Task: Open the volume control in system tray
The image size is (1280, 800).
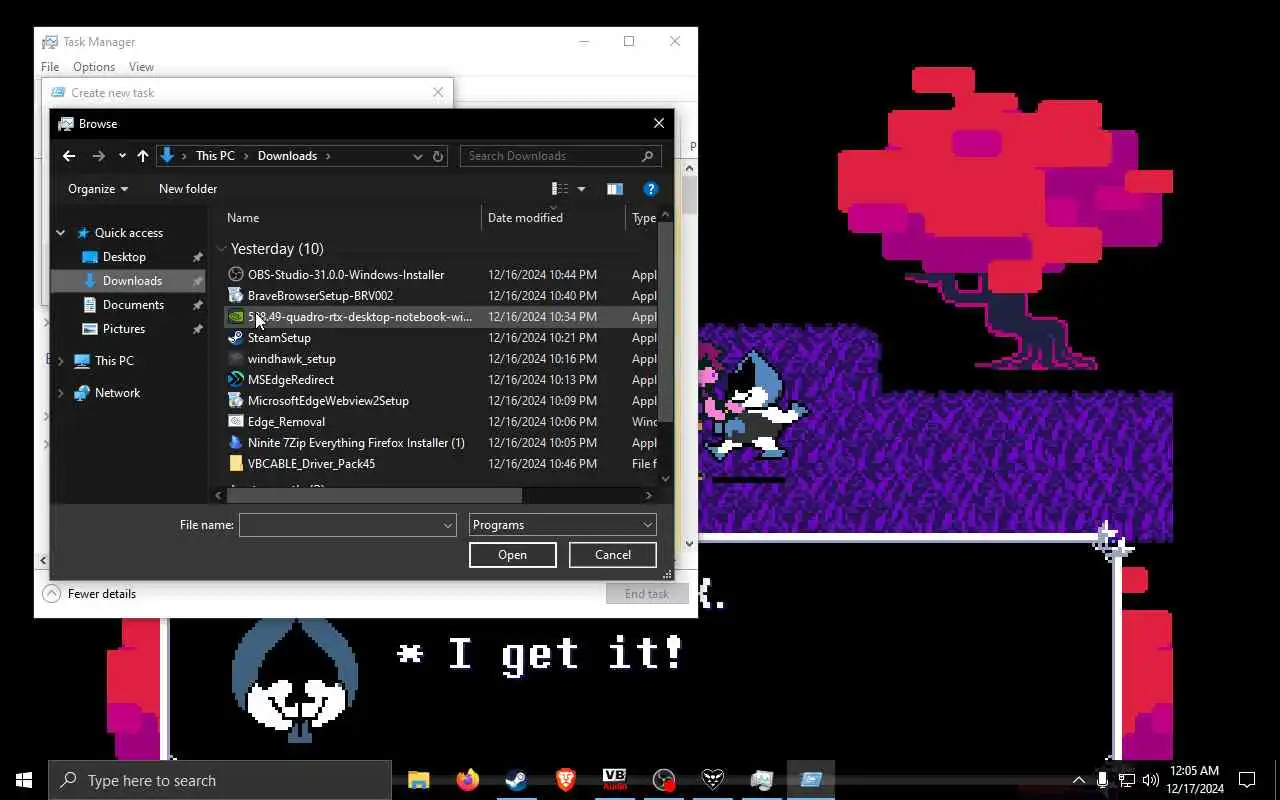Action: pos(1150,780)
